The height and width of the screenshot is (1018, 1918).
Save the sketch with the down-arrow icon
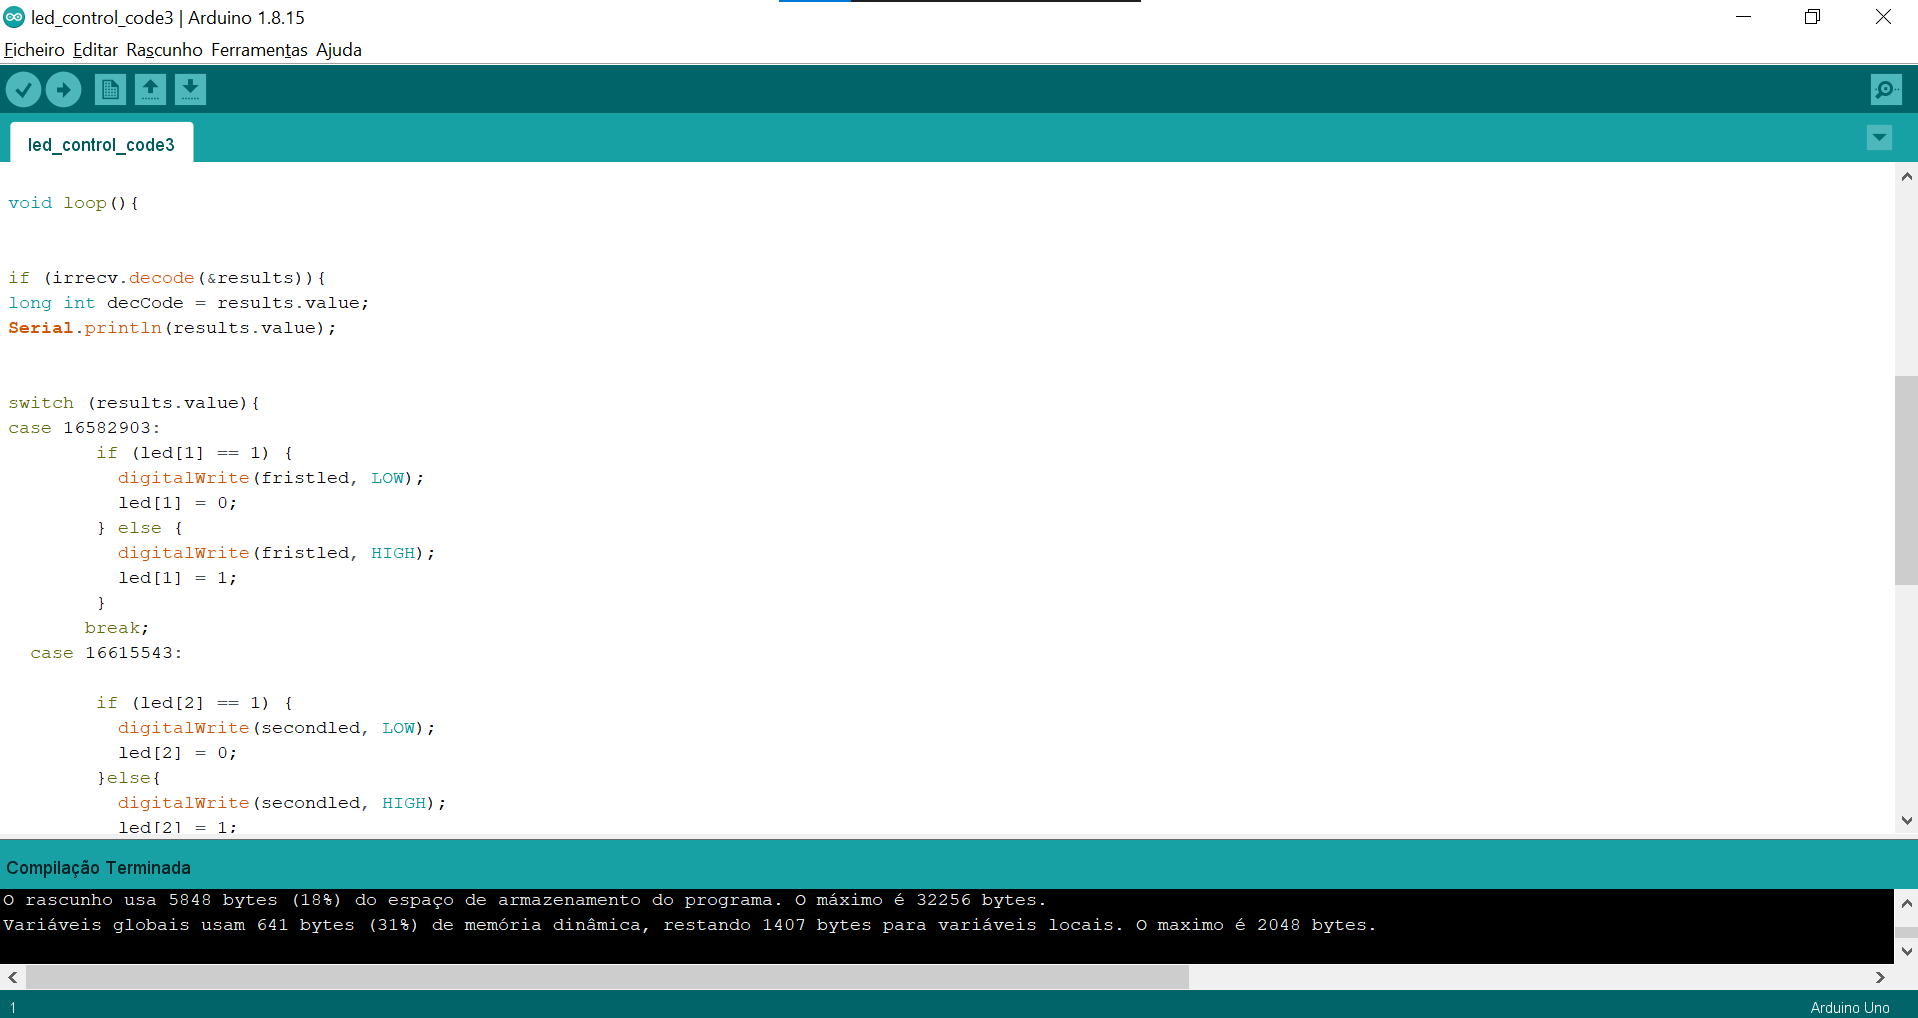tap(190, 90)
